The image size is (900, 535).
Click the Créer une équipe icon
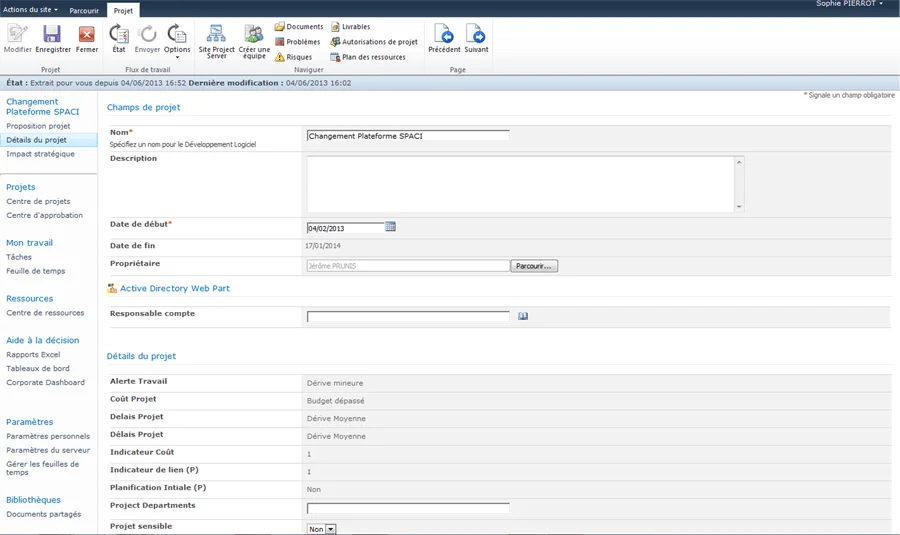[254, 39]
